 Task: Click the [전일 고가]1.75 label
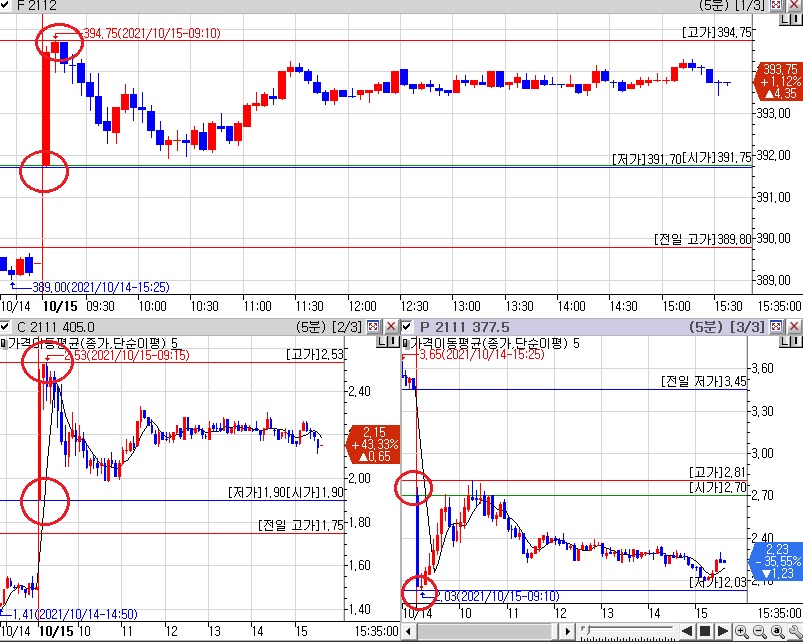point(301,525)
